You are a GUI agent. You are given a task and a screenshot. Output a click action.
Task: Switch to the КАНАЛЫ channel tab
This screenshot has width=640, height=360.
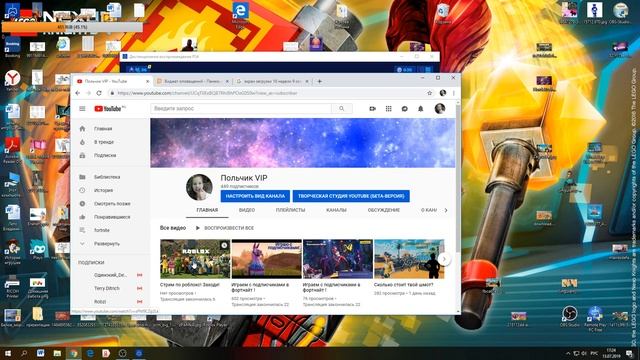(336, 210)
